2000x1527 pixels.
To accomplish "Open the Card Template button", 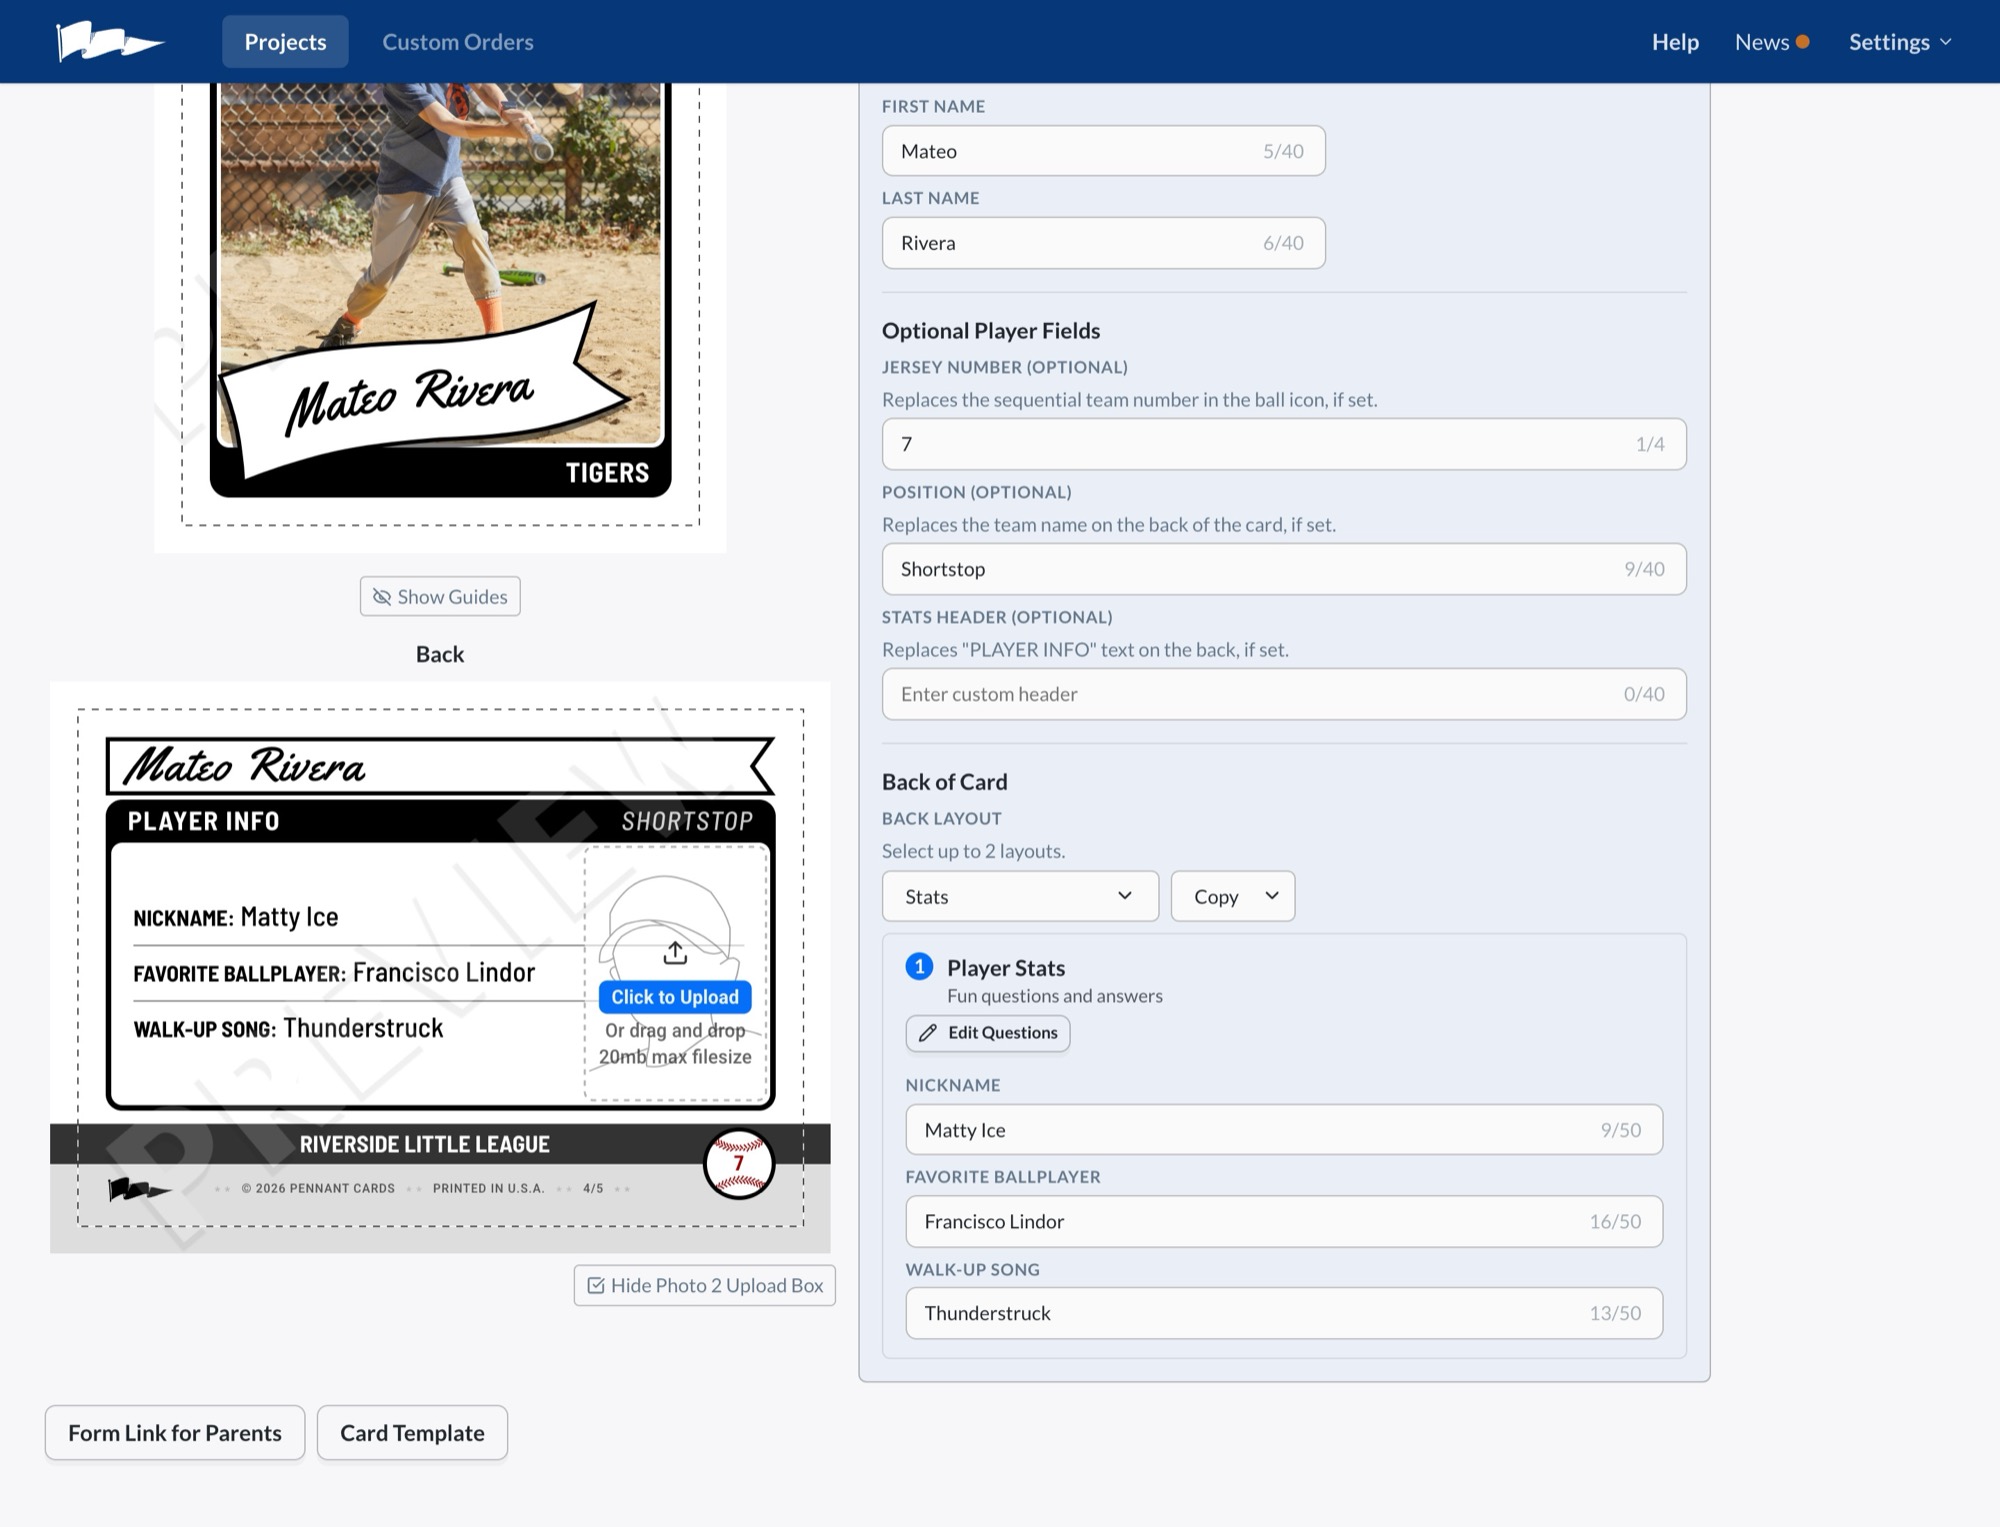I will click(412, 1433).
